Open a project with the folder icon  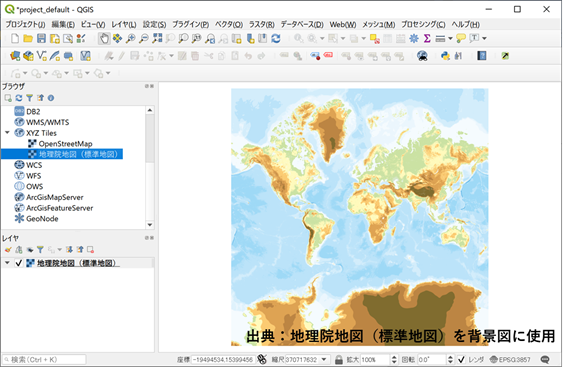[x=28, y=38]
